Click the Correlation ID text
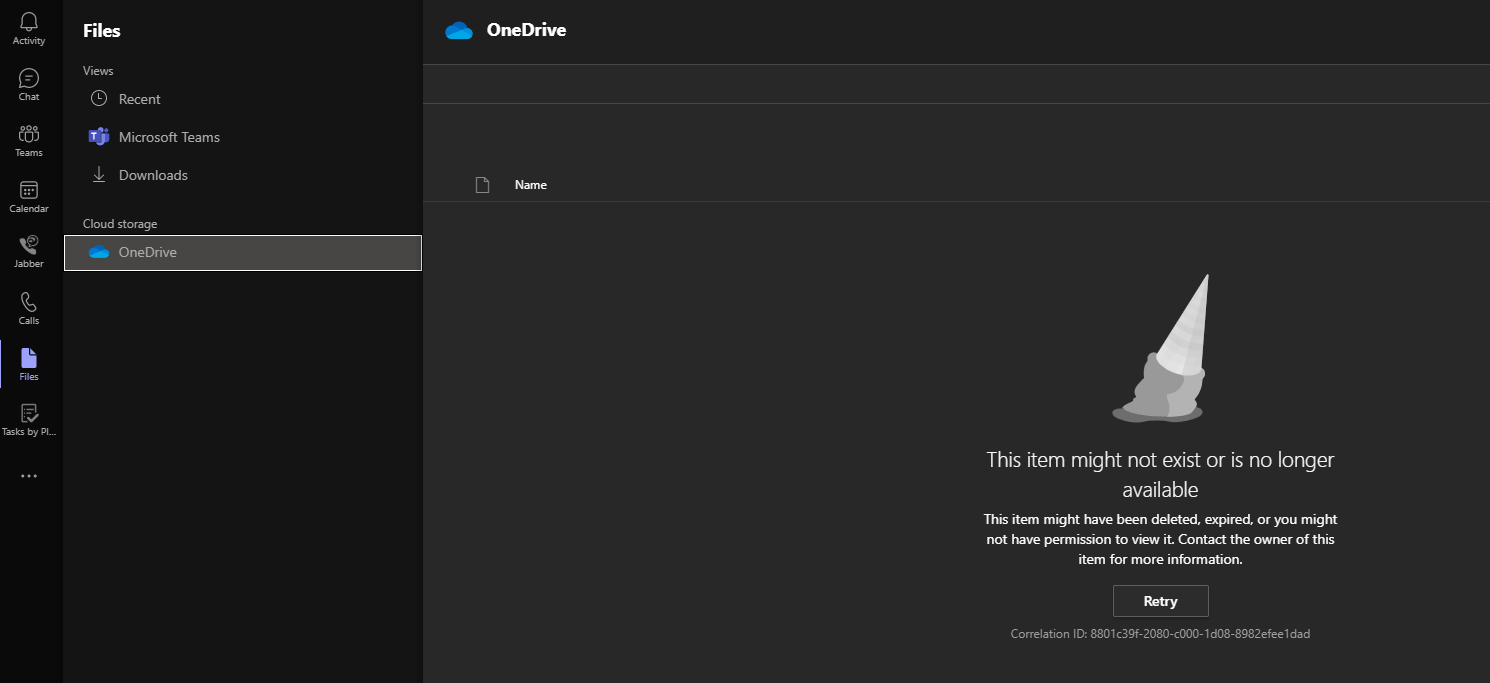Viewport: 1490px width, 683px height. point(1160,634)
